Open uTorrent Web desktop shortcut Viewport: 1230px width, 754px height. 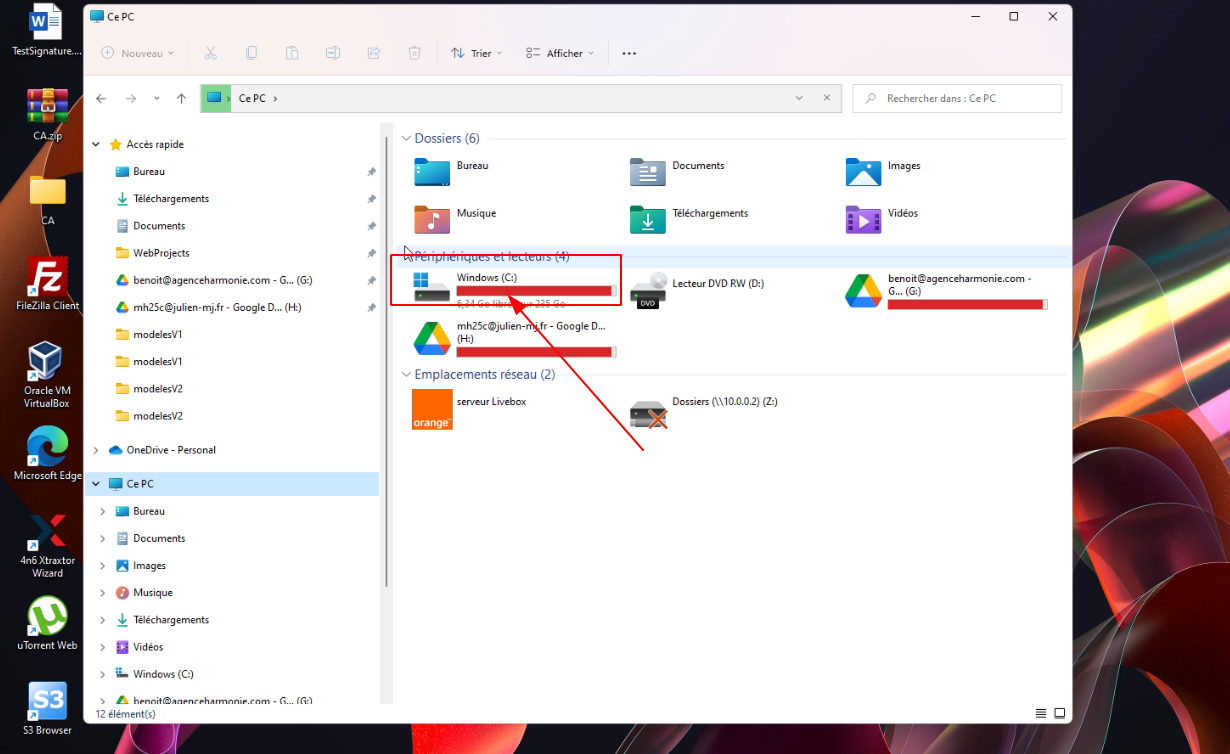click(47, 624)
